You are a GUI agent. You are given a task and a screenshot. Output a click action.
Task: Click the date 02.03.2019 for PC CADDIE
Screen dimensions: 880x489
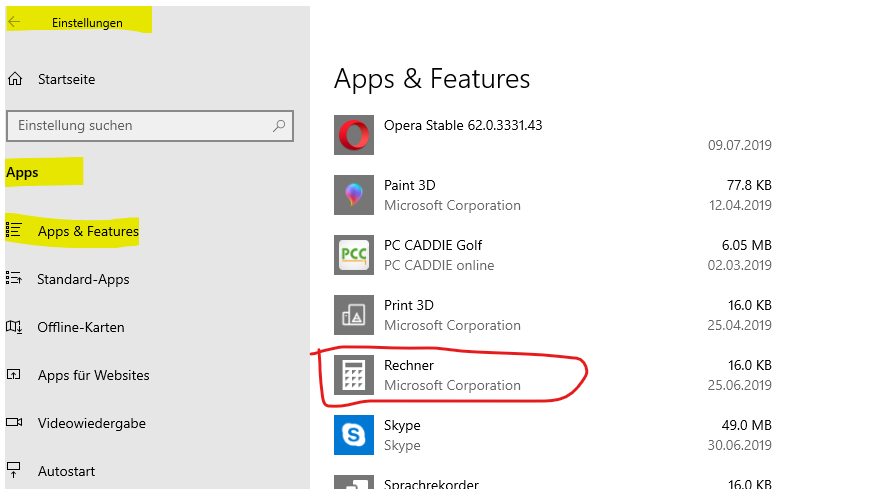(x=740, y=266)
